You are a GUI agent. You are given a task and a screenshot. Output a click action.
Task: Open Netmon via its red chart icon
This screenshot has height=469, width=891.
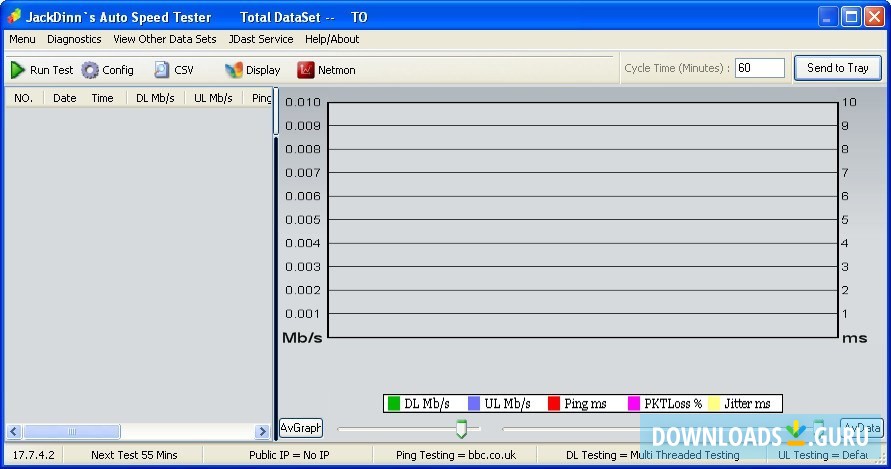pyautogui.click(x=306, y=70)
